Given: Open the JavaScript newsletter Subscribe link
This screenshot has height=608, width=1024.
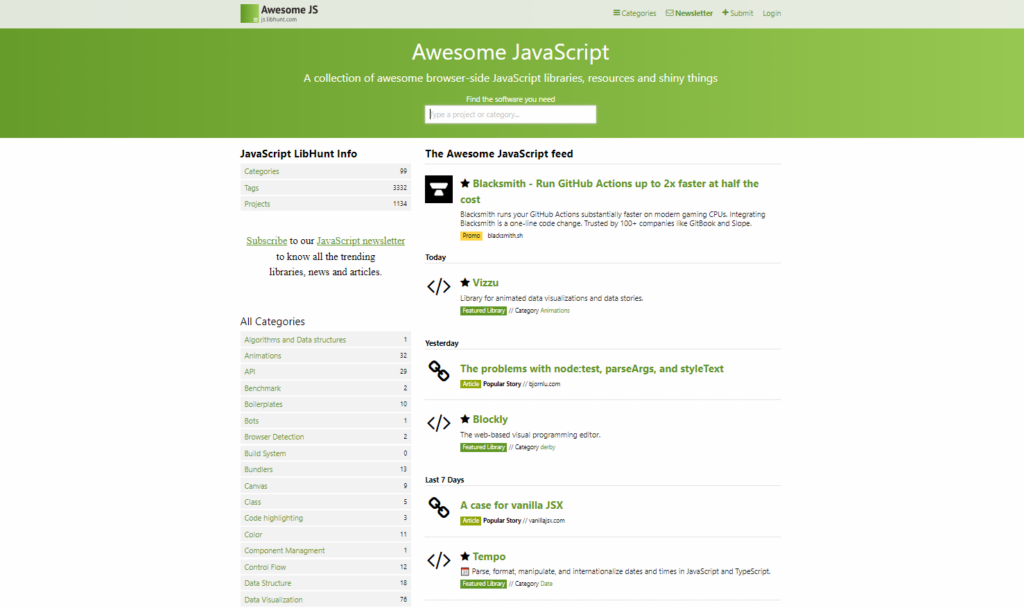Looking at the screenshot, I should pos(266,241).
